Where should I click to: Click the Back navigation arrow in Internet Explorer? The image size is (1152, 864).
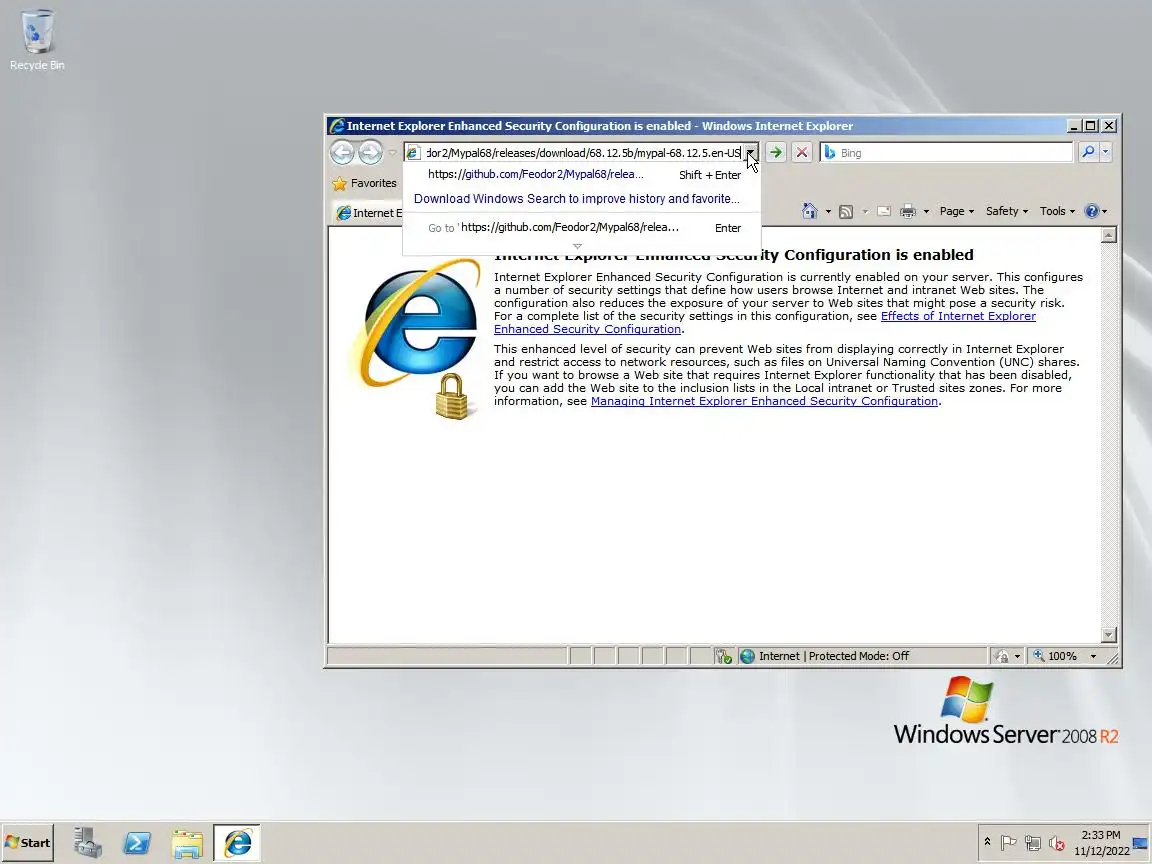[x=342, y=152]
